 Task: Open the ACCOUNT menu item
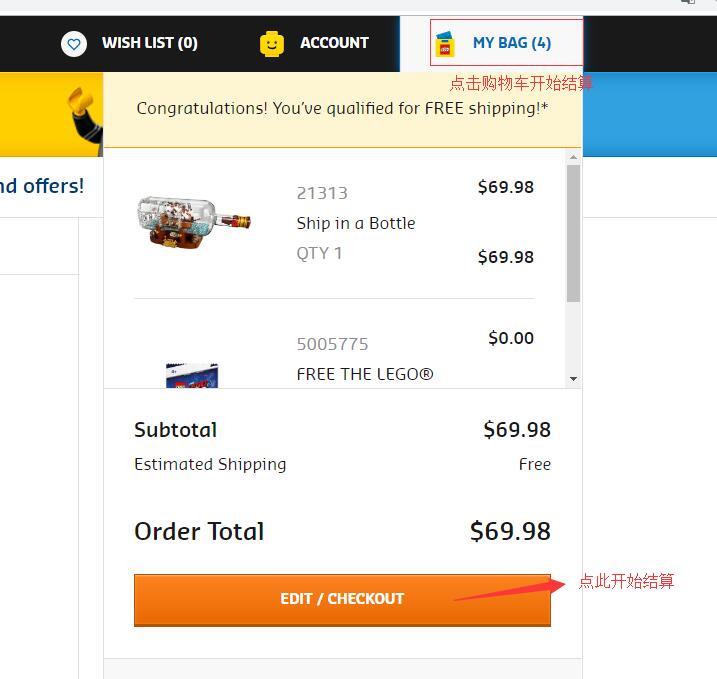[334, 43]
